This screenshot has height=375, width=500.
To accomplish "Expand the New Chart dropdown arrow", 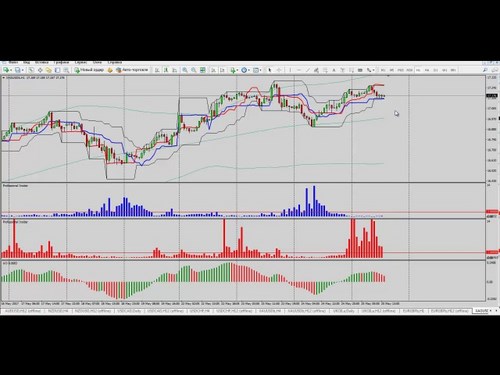I will point(11,70).
